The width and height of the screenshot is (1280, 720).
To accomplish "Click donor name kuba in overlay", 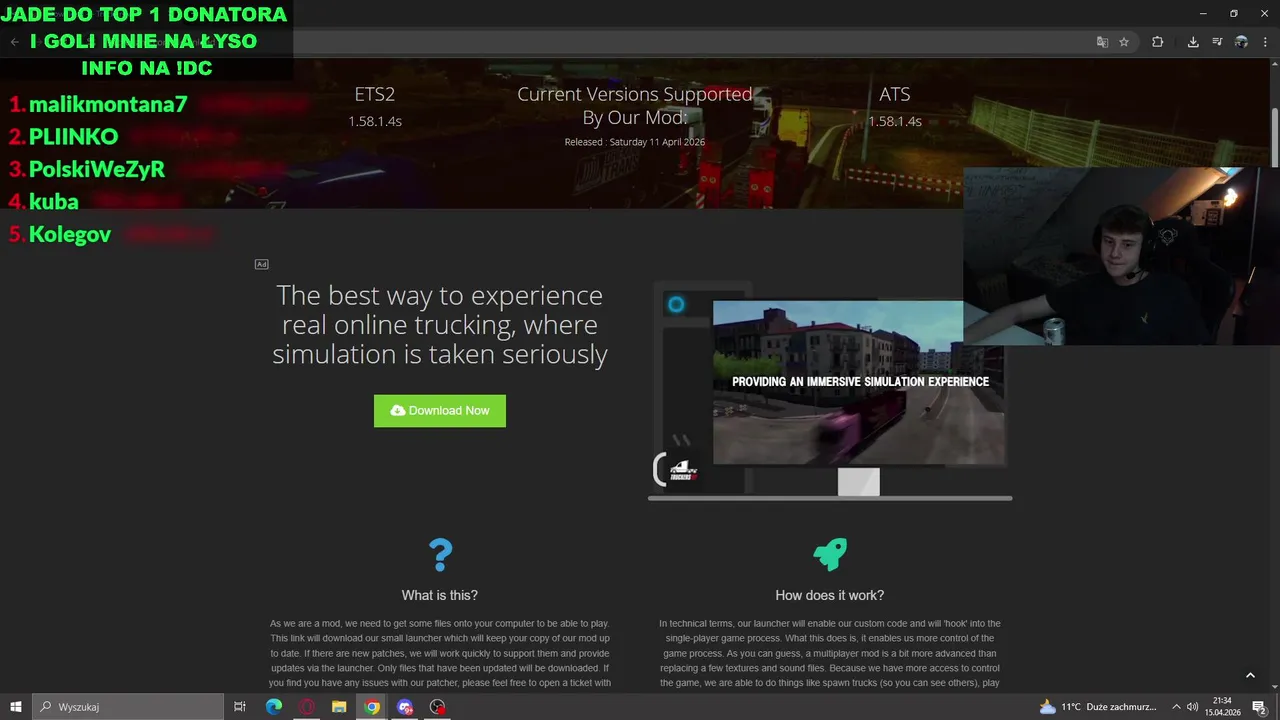I will tap(54, 201).
